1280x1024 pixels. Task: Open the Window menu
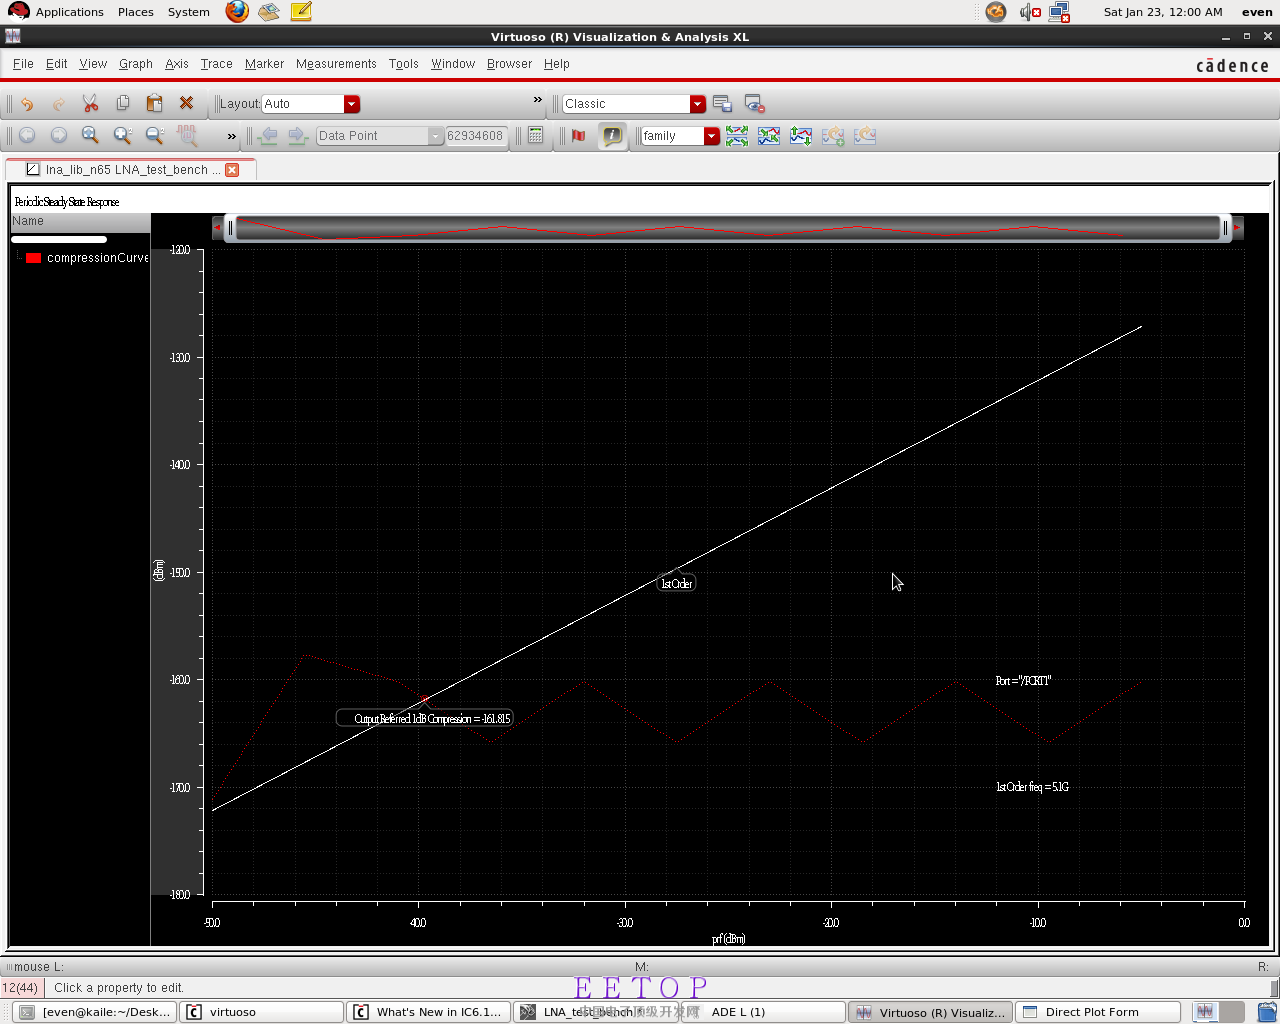[x=453, y=64]
